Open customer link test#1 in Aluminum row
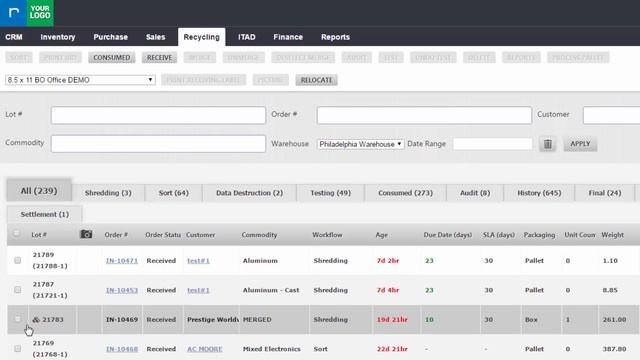The image size is (640, 360). (198, 260)
